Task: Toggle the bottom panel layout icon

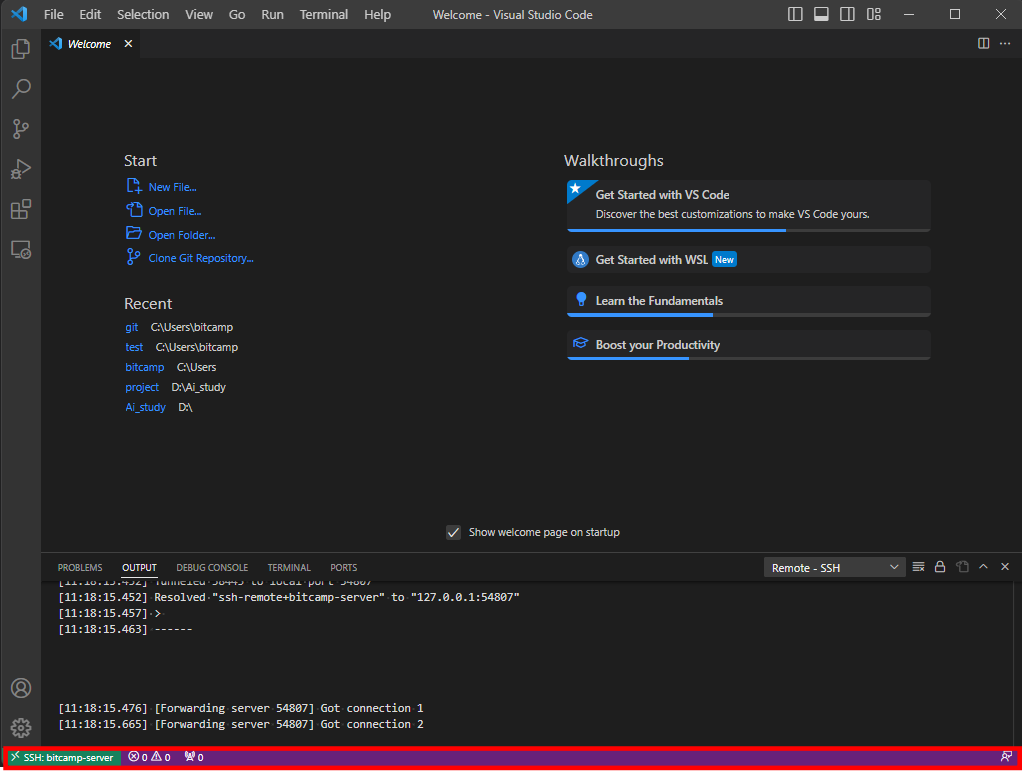Action: pos(821,14)
